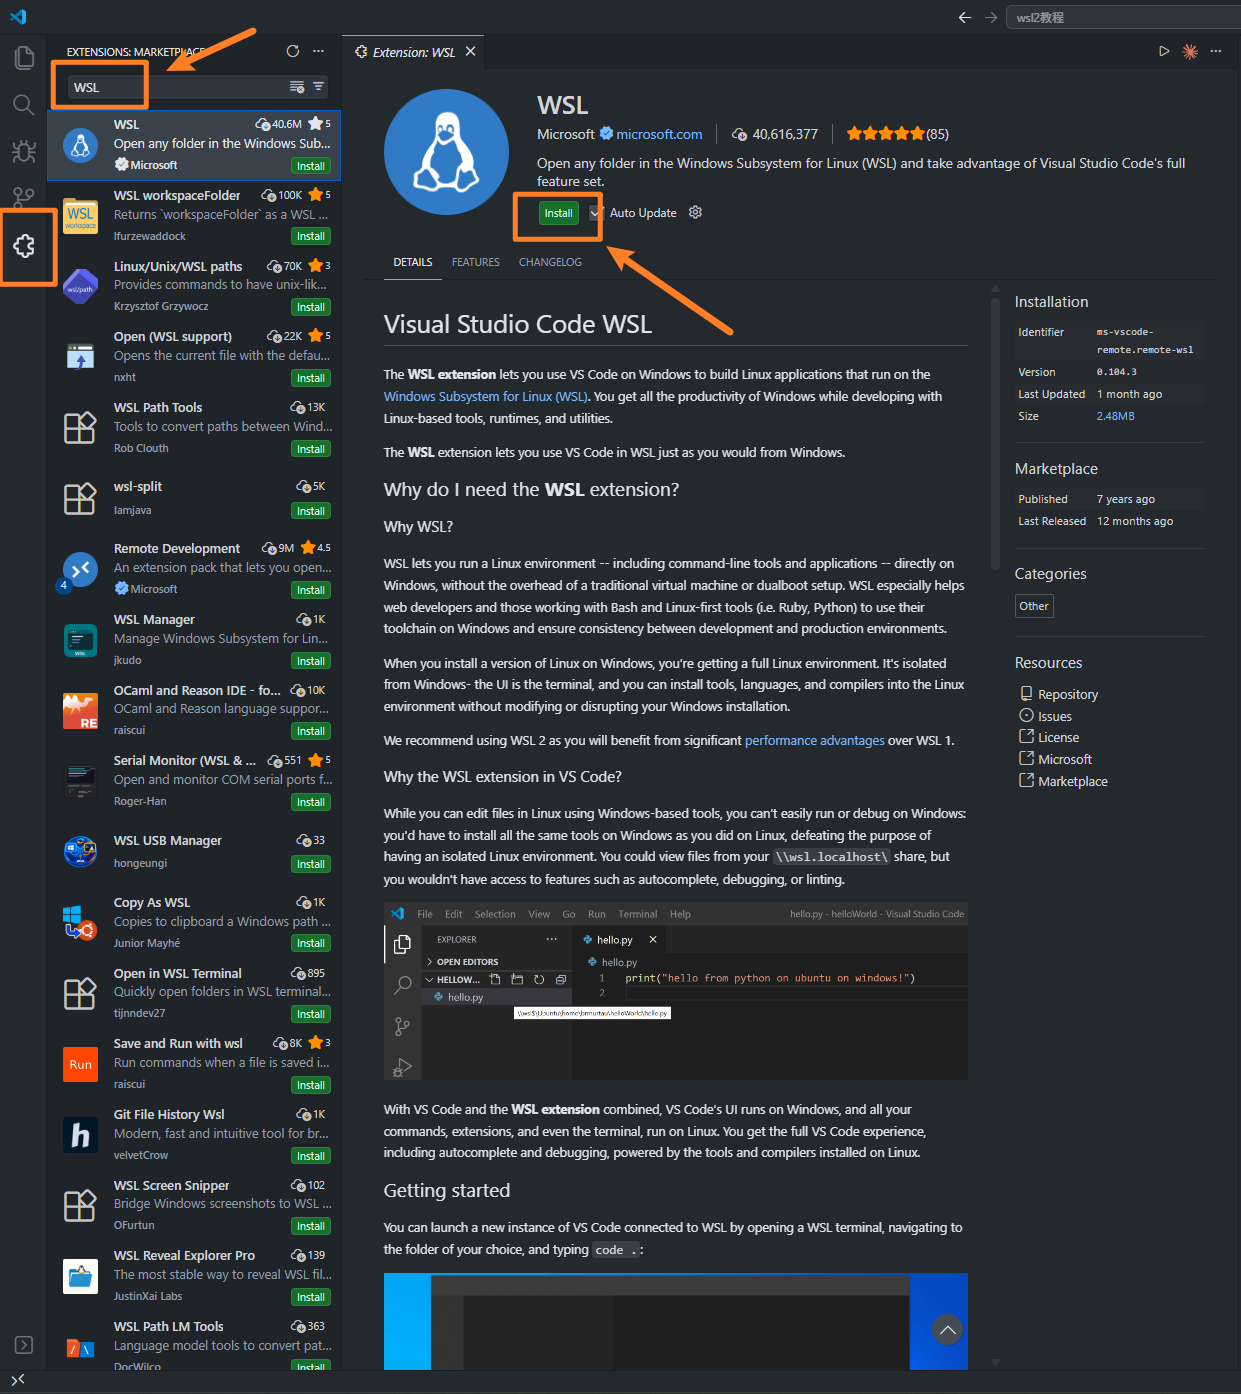Open Run and Debug view

tap(24, 151)
